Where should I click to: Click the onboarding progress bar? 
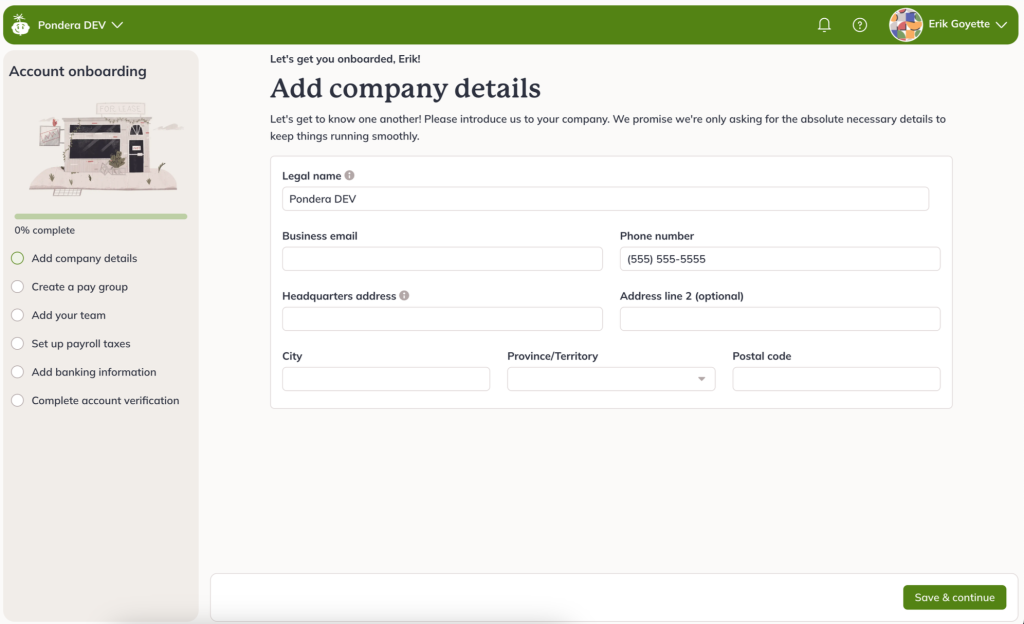(100, 216)
